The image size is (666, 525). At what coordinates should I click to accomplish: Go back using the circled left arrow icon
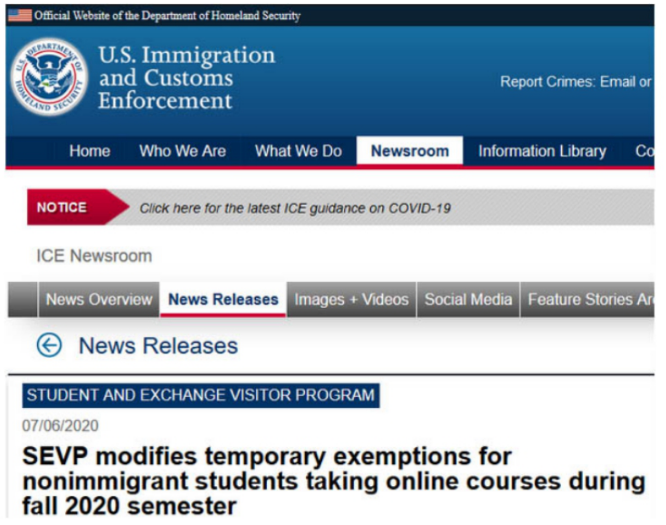tap(49, 345)
